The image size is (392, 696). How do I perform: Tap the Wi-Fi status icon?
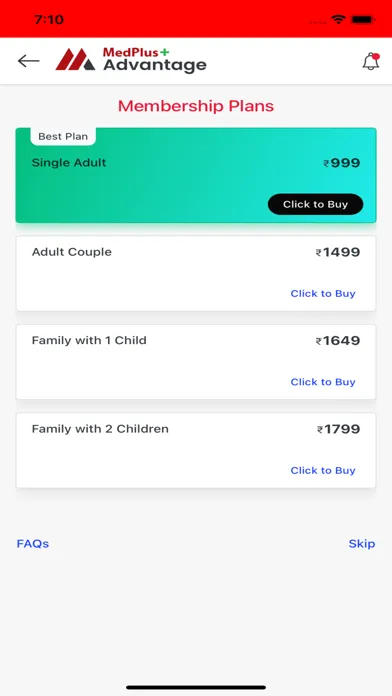point(338,20)
